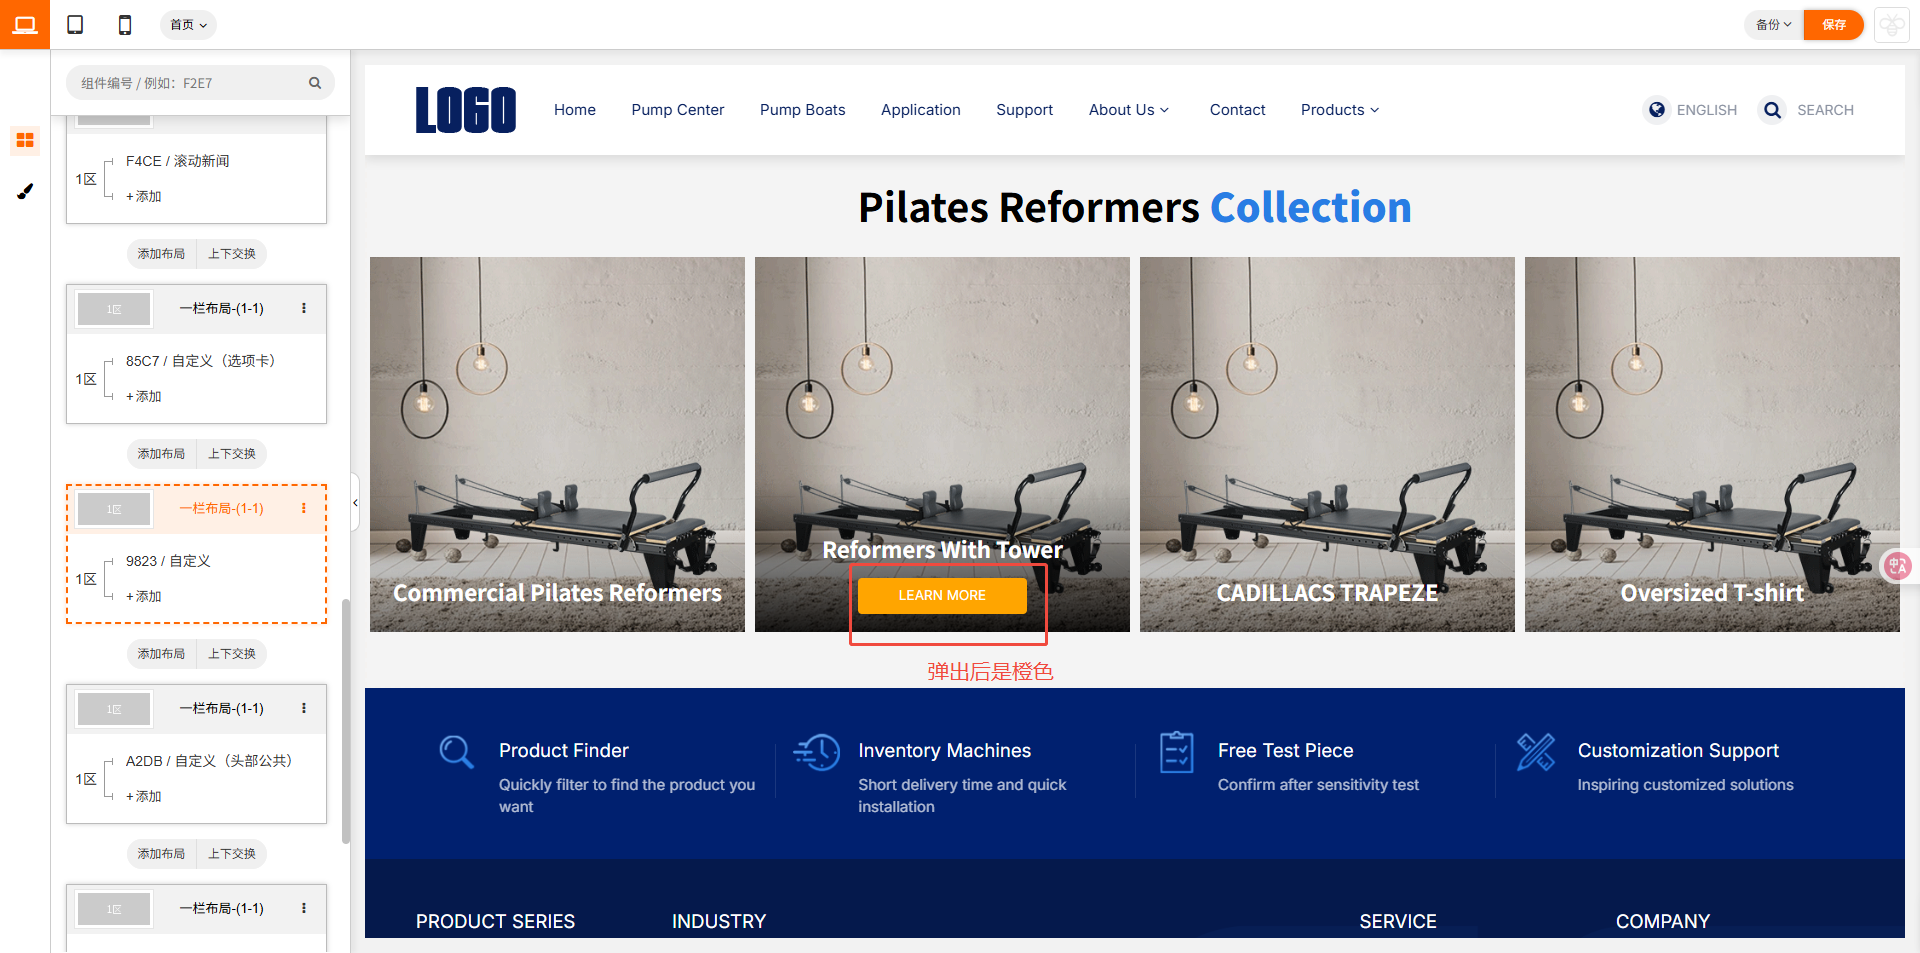The image size is (1920, 953).
Task: Open the 首页 page dropdown
Action: tap(188, 25)
